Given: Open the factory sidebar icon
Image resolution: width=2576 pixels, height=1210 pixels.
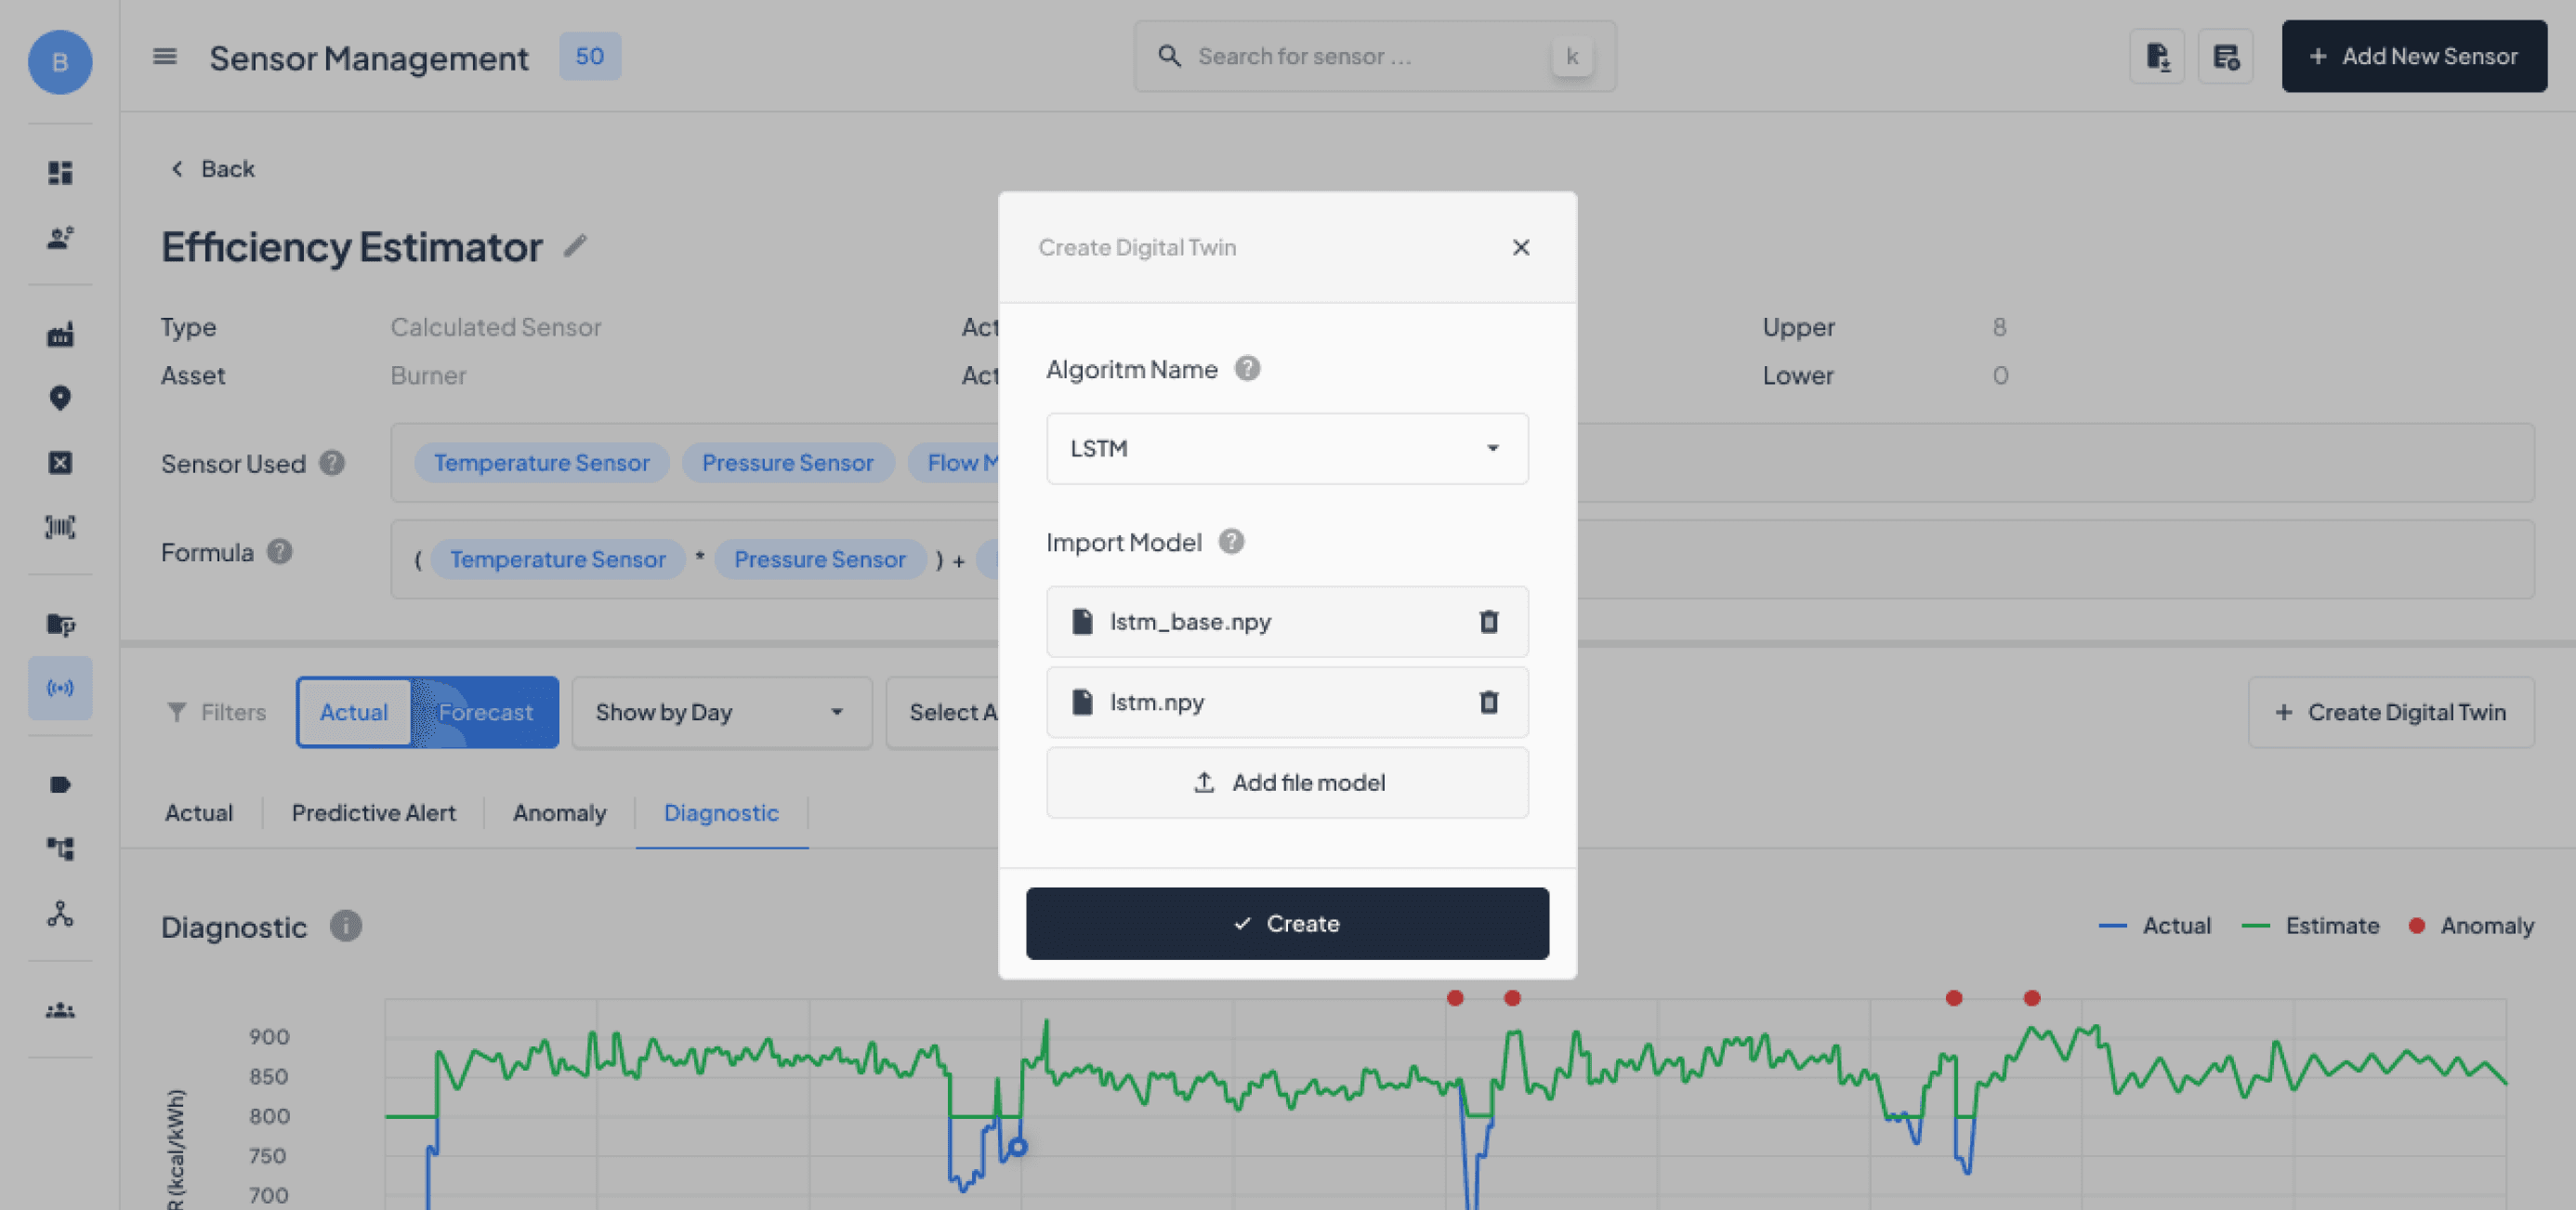Looking at the screenshot, I should pos(60,335).
